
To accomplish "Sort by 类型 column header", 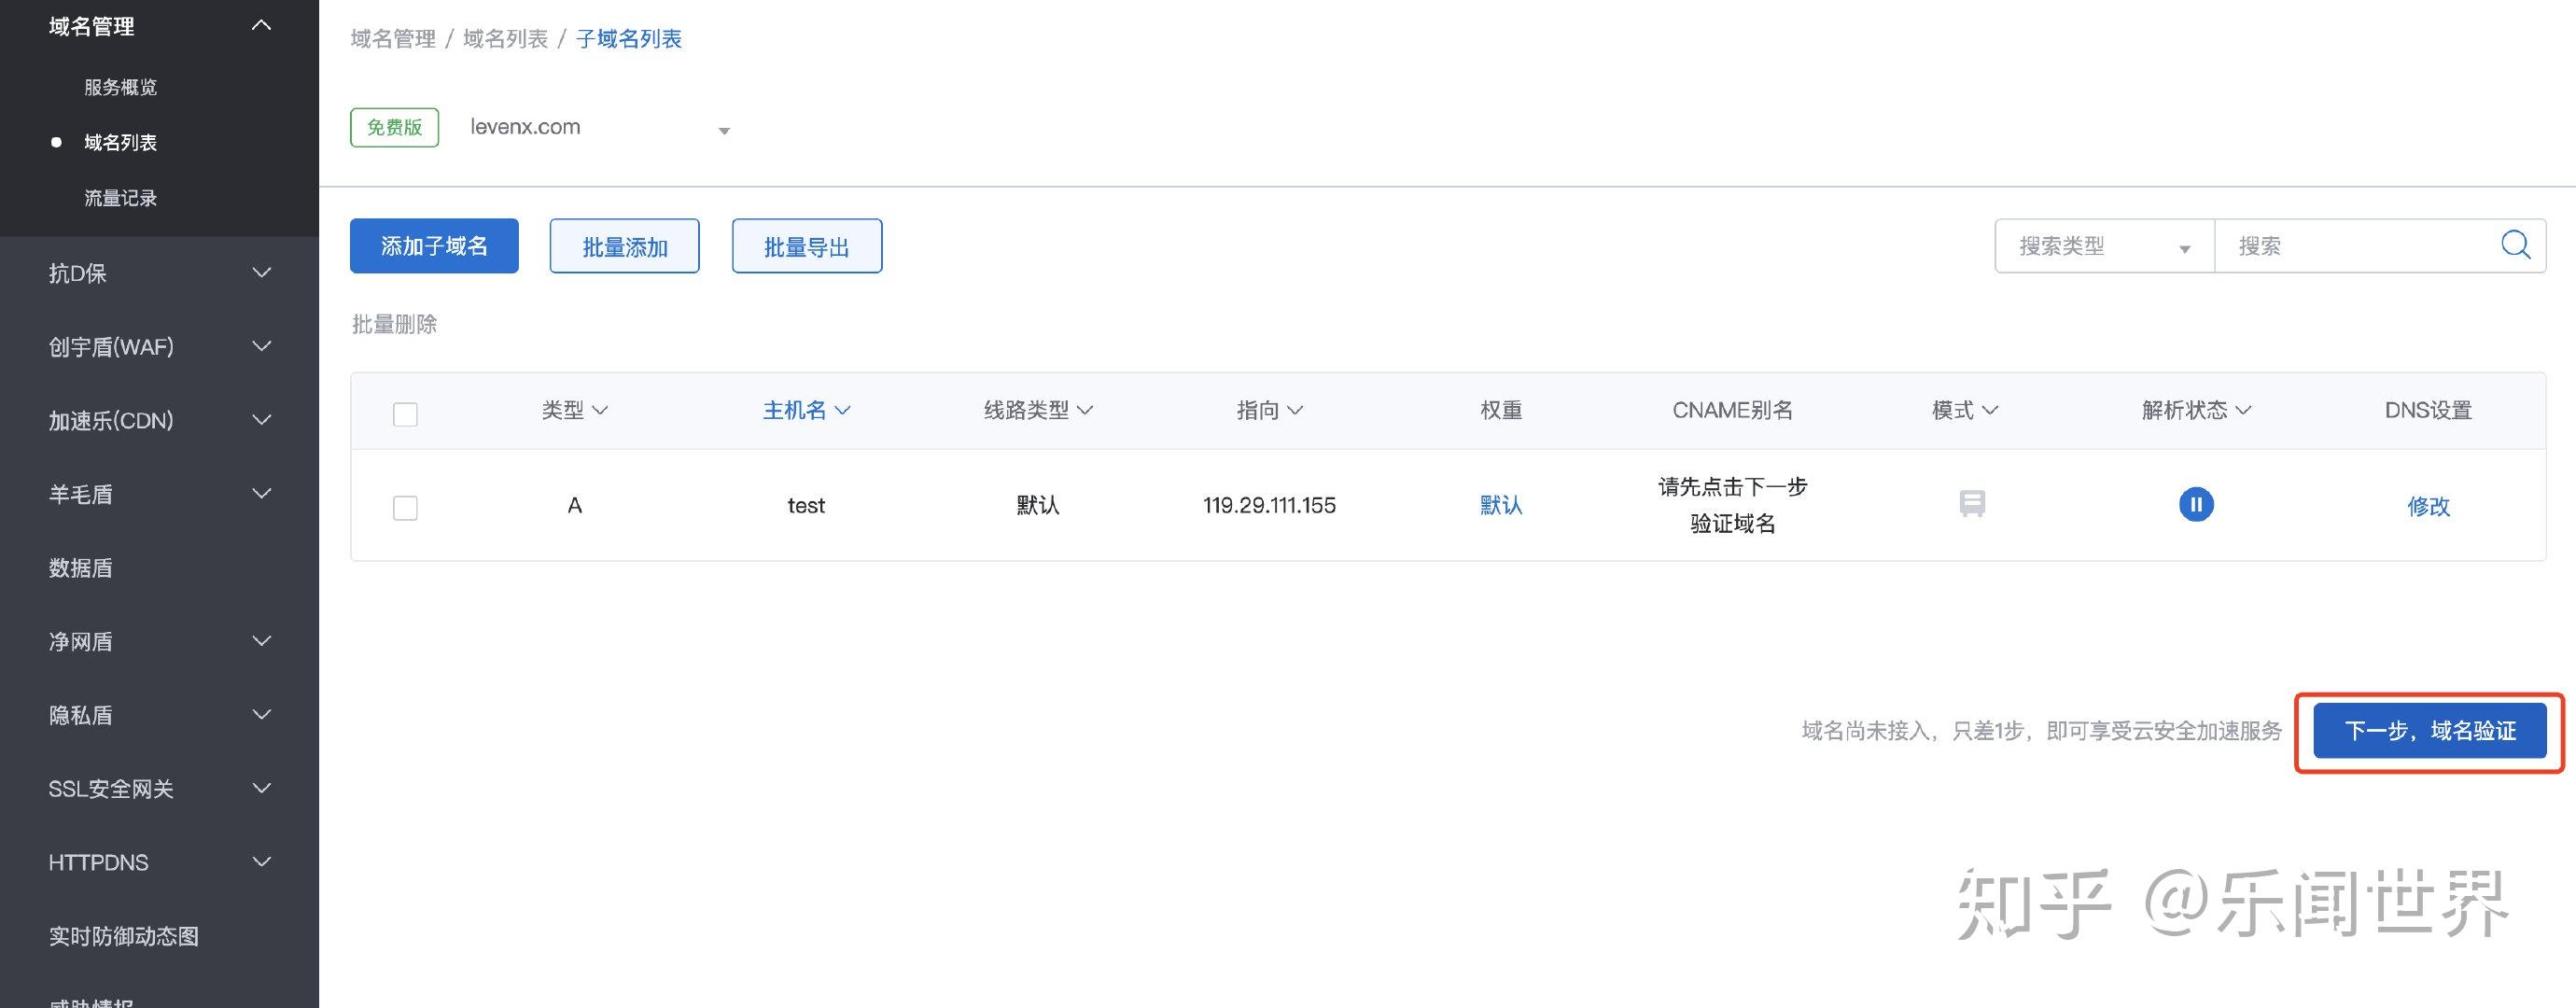I will pyautogui.click(x=574, y=410).
